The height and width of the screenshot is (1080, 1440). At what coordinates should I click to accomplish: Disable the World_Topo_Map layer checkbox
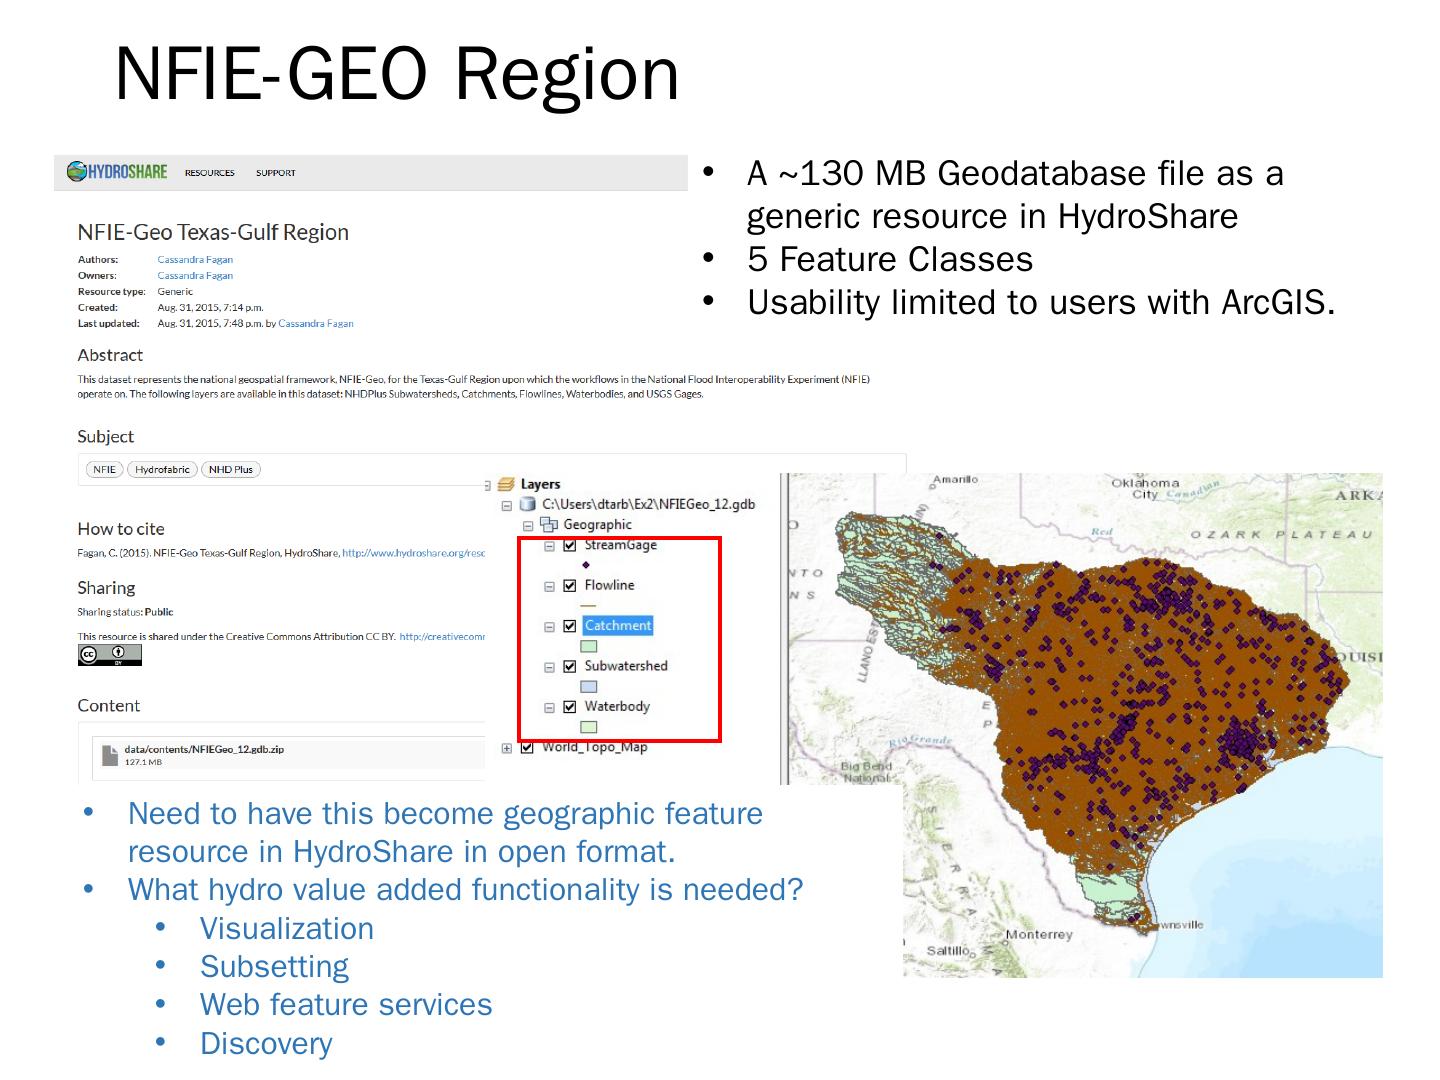tap(528, 747)
